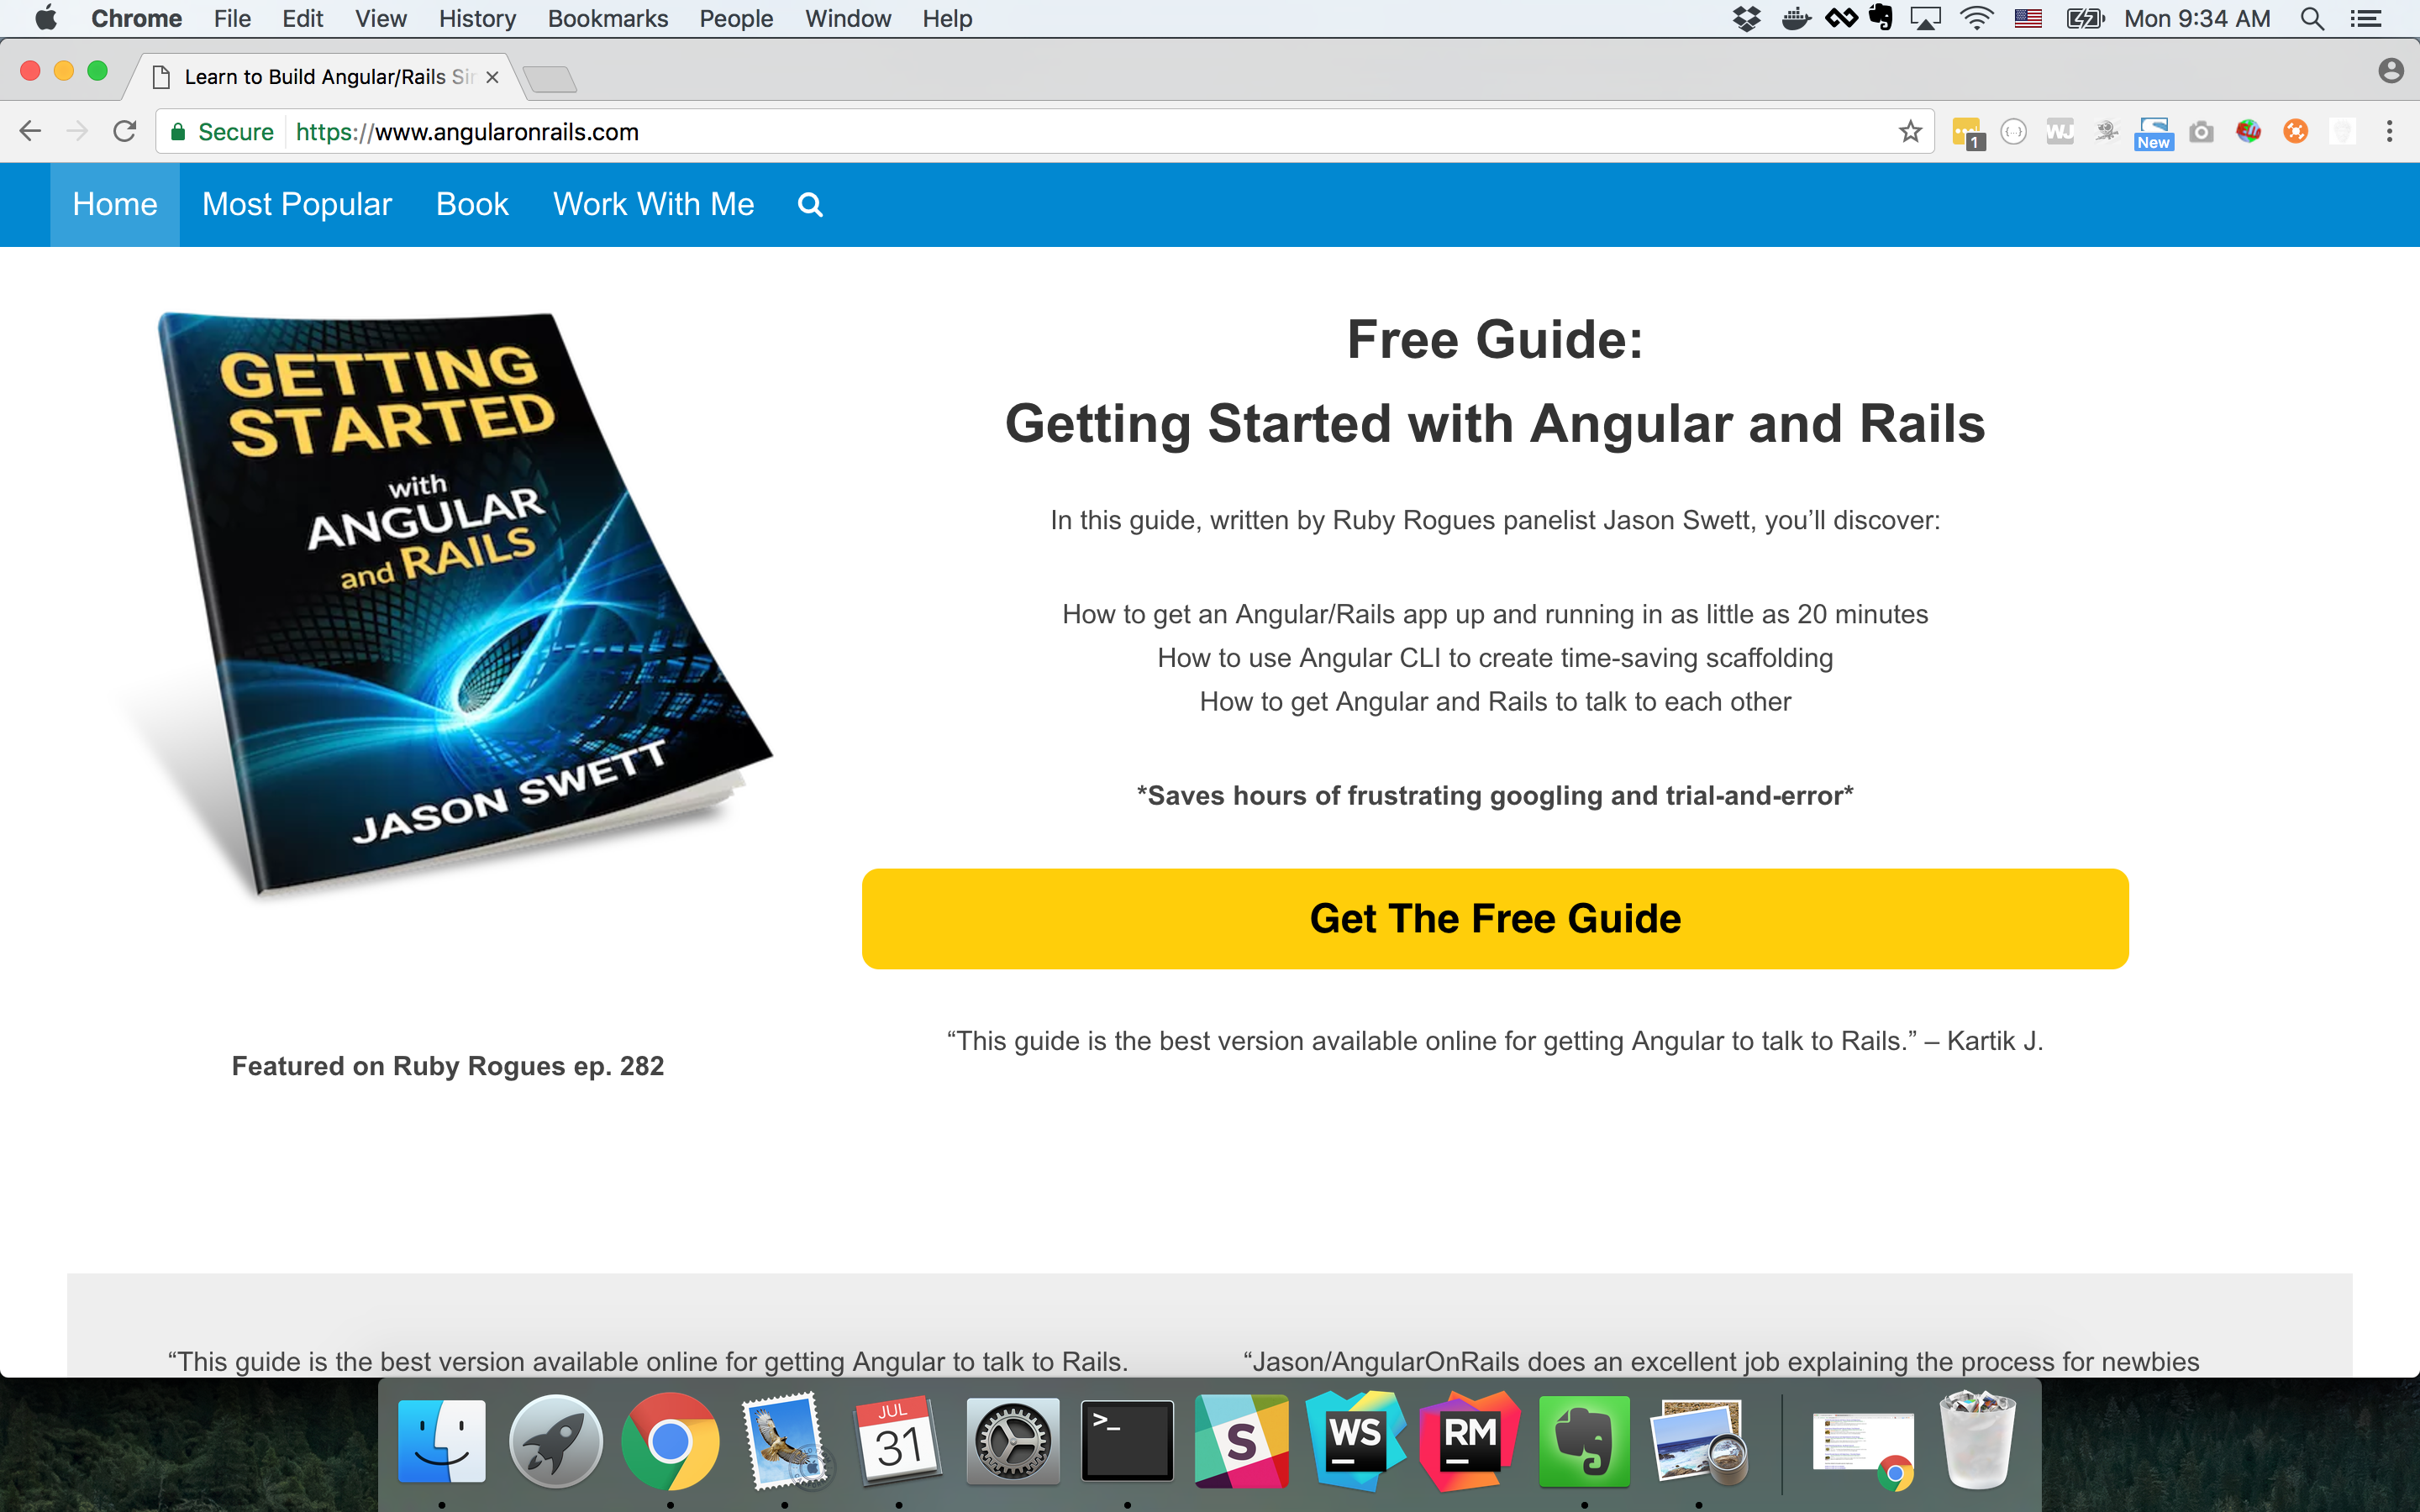Click the search icon in navigation
The width and height of the screenshot is (2420, 1512).
pyautogui.click(x=810, y=204)
